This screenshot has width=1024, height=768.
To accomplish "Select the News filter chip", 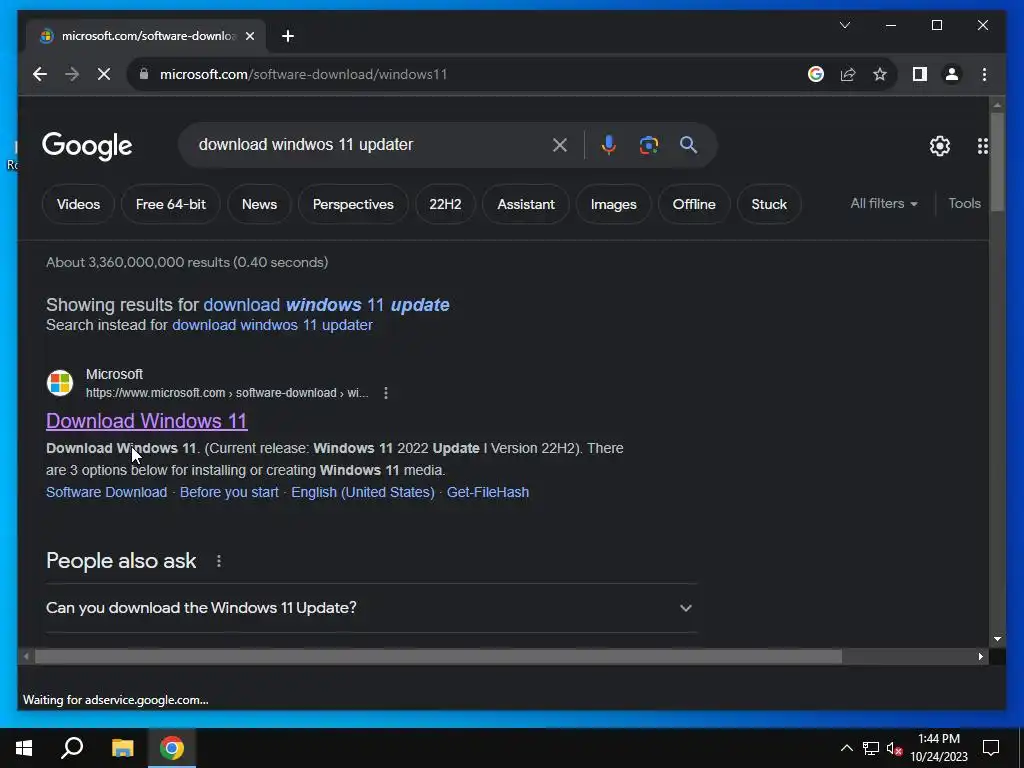I will tap(259, 204).
